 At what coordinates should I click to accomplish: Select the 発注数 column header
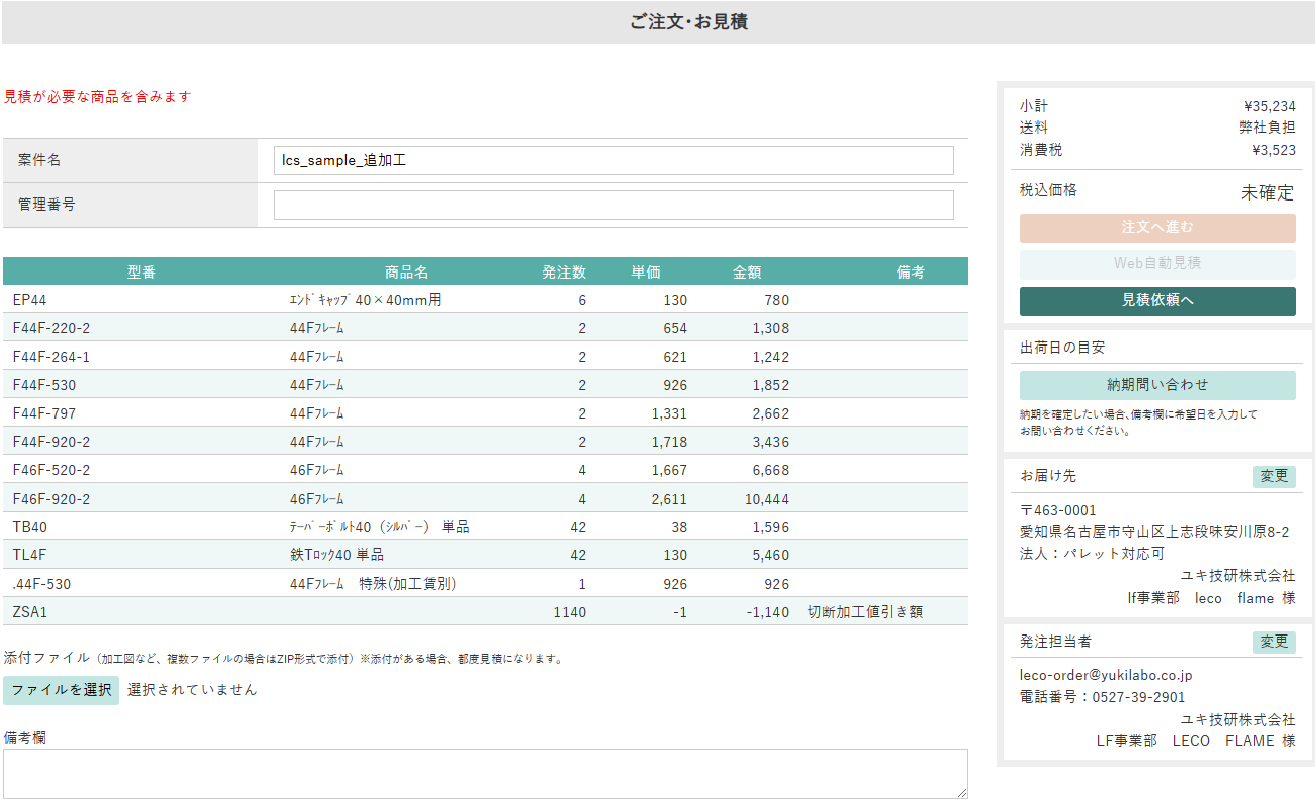point(564,272)
